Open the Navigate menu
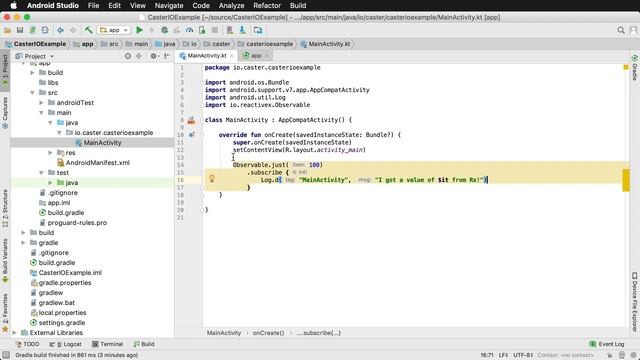 click(x=169, y=6)
